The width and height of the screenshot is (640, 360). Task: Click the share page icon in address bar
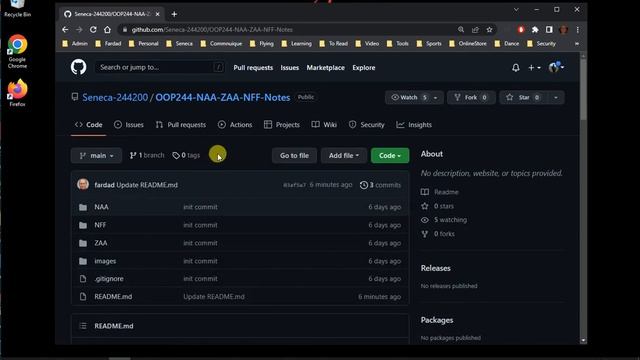475,30
